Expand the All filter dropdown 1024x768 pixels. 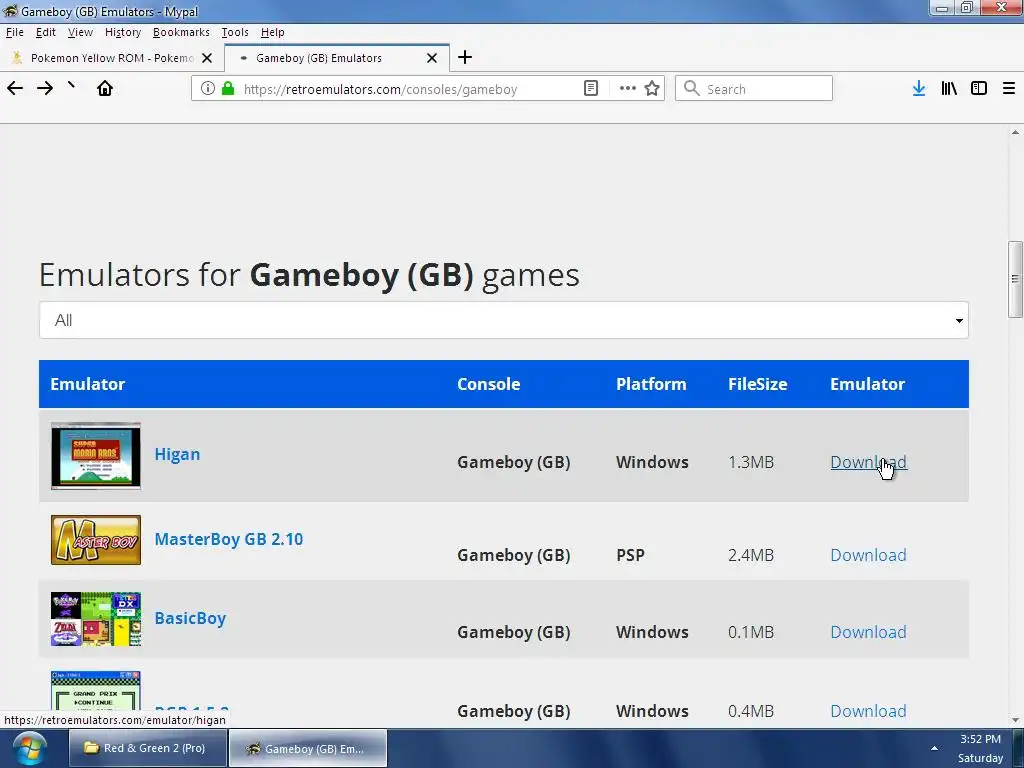(504, 320)
